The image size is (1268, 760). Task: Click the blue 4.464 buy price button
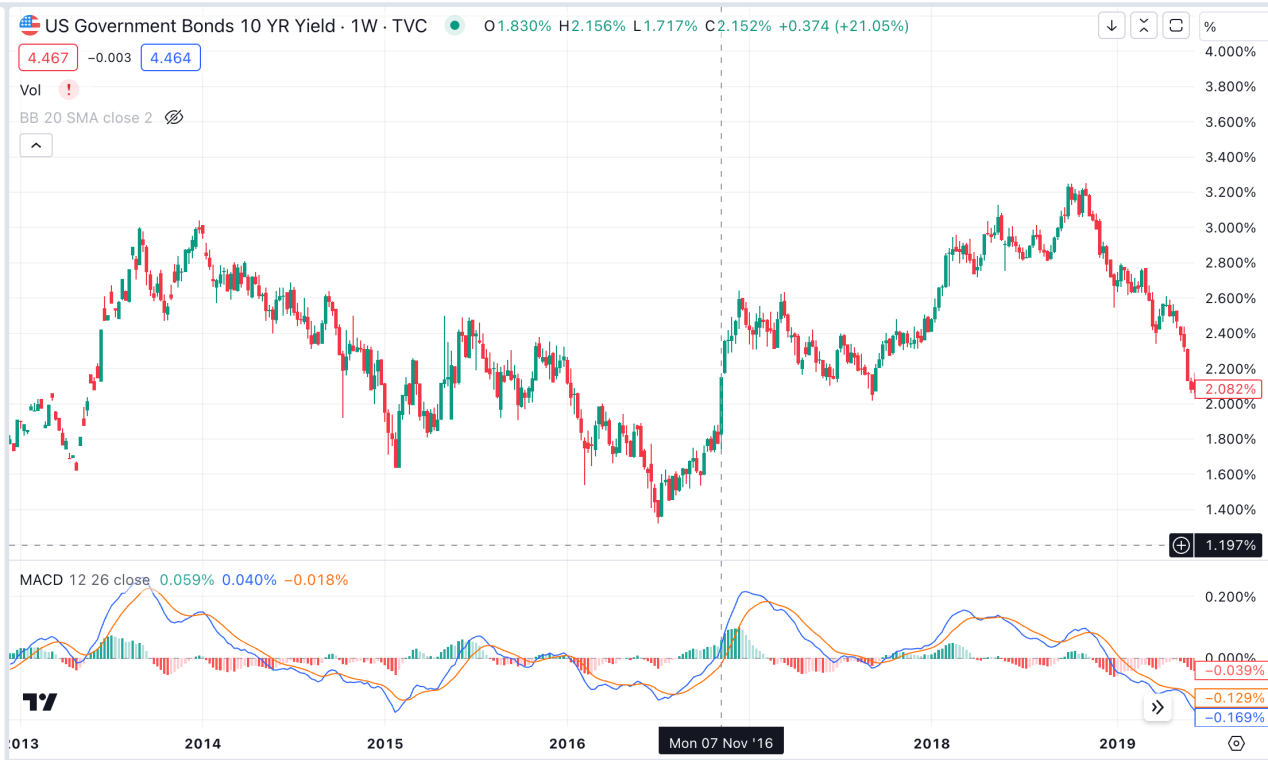[170, 57]
